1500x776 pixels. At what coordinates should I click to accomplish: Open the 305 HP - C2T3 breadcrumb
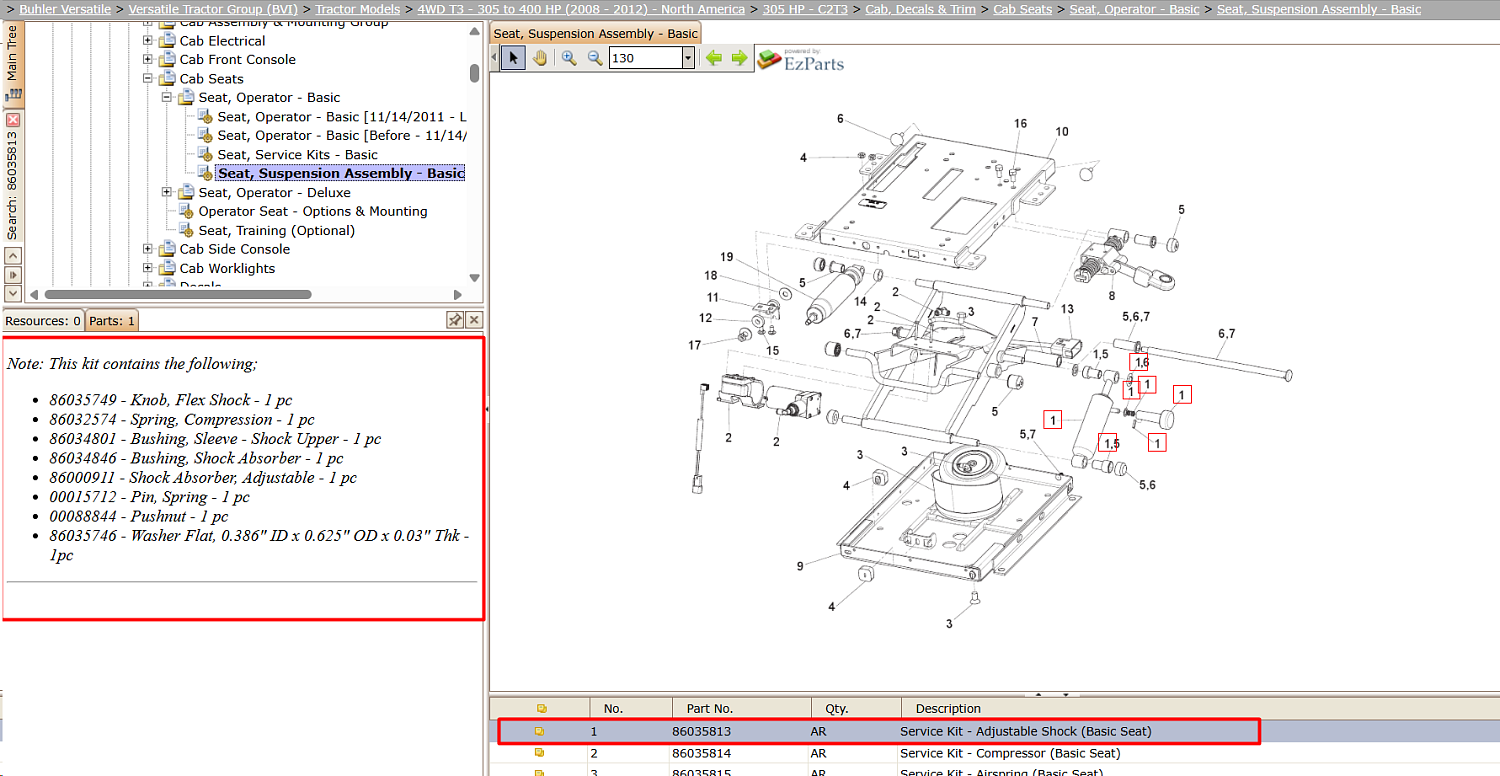point(805,9)
